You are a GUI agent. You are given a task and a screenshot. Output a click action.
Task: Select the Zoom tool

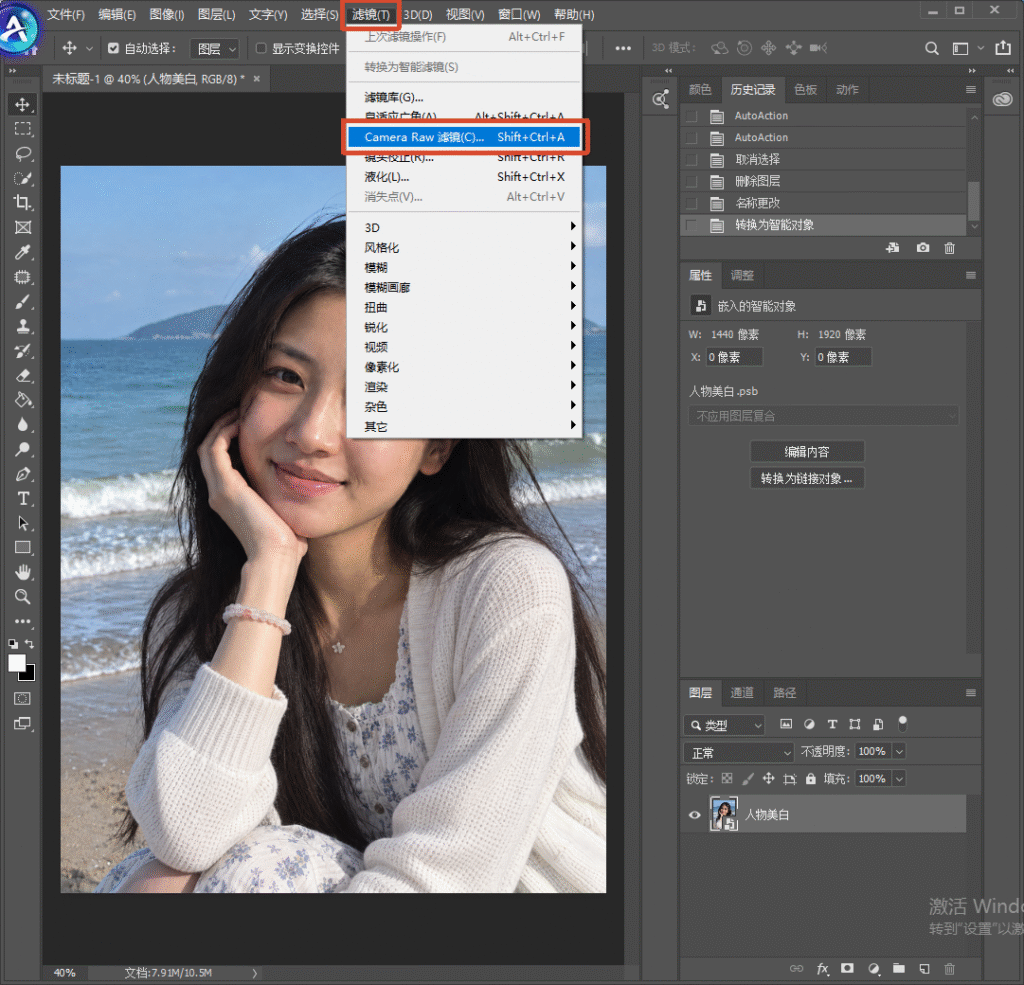(23, 596)
